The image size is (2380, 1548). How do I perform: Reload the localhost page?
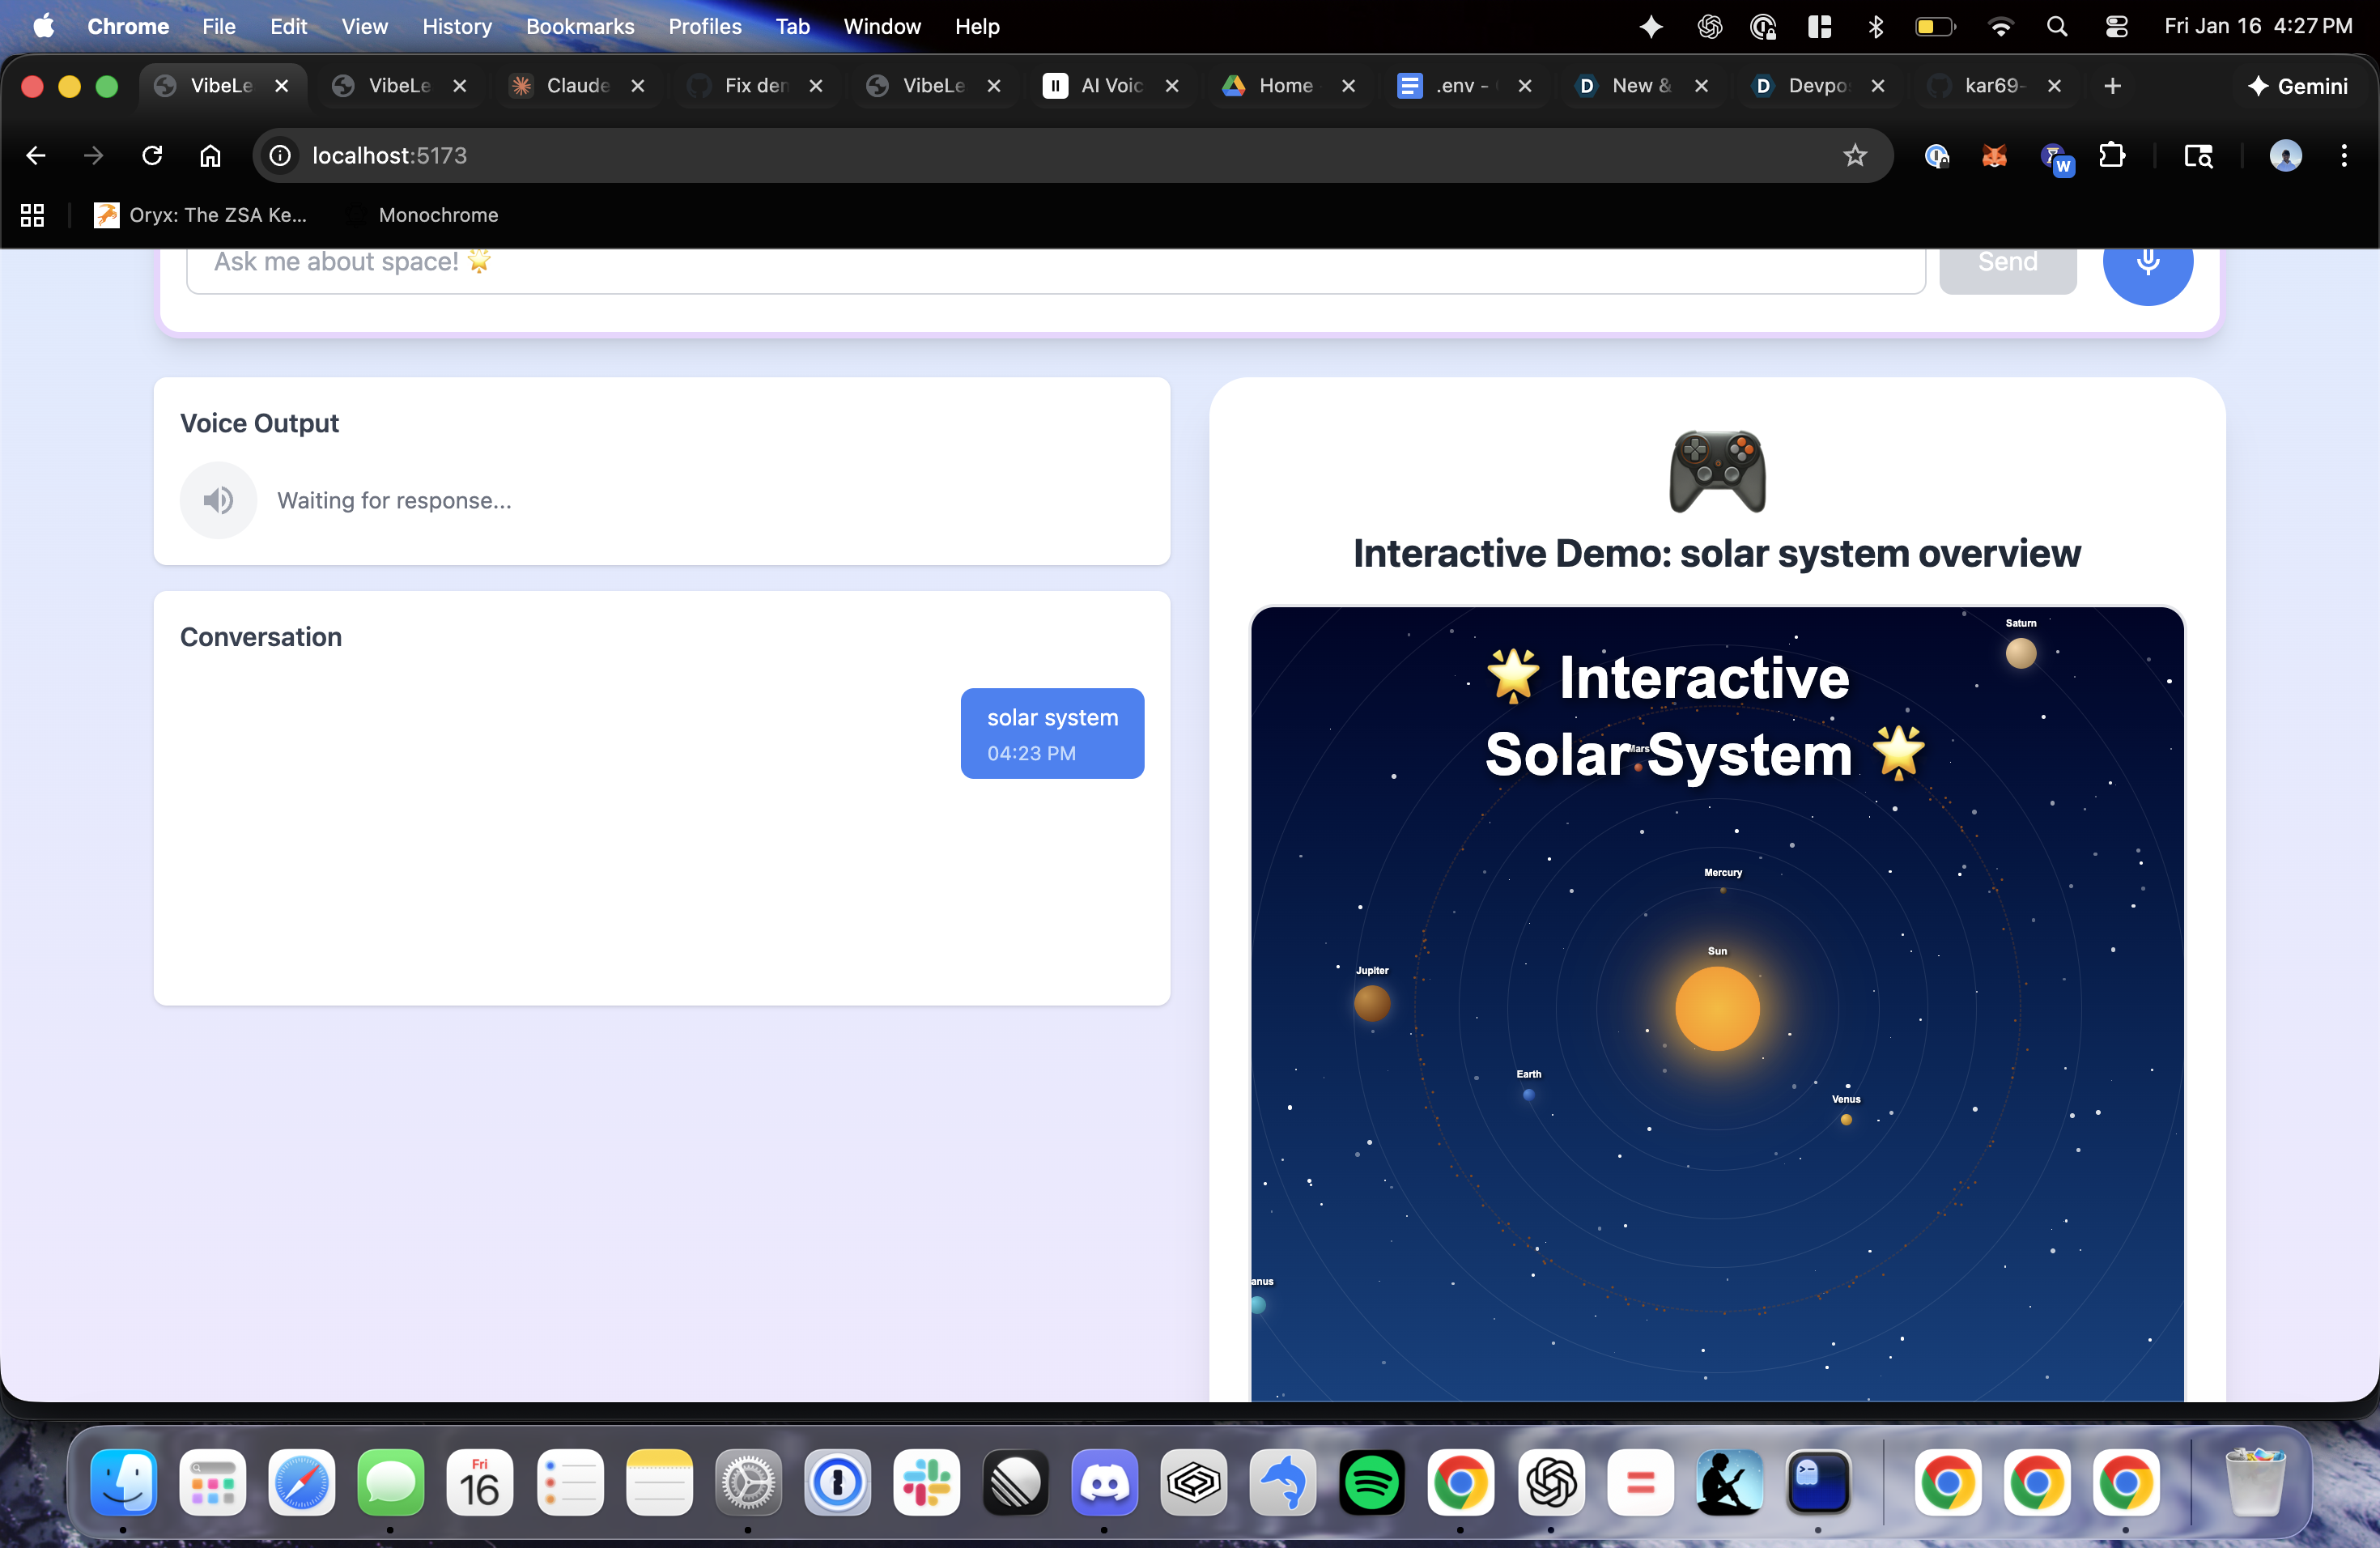tap(152, 155)
